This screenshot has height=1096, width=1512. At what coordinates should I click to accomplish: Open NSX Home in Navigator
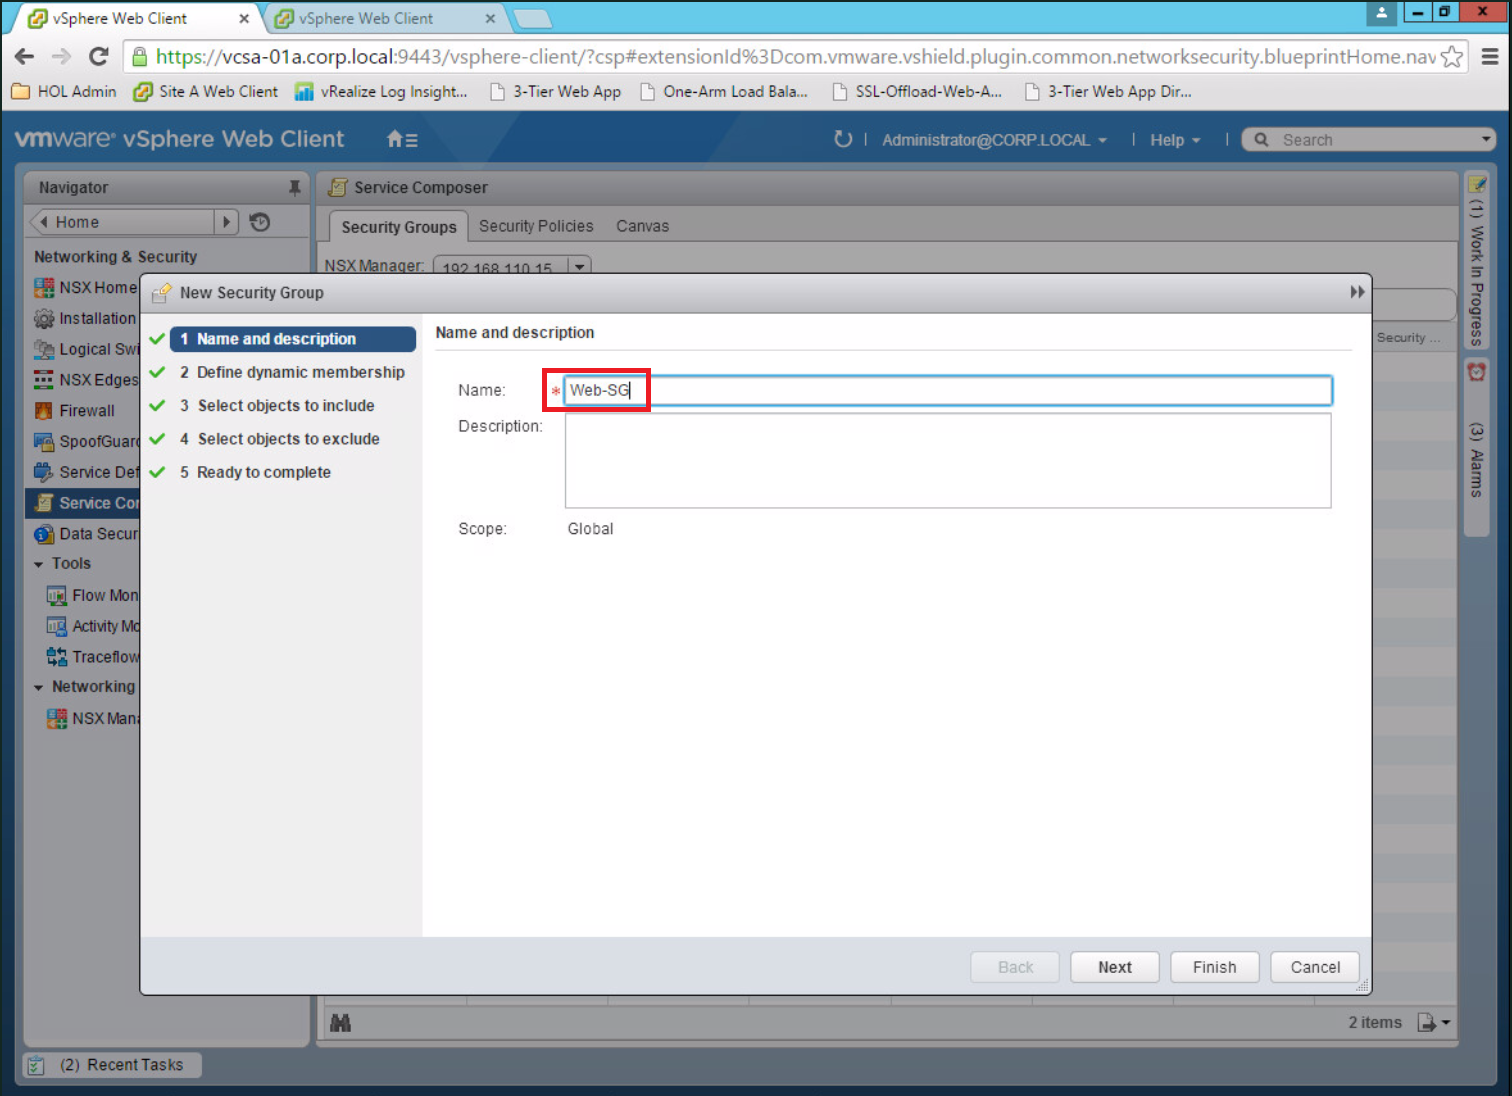tap(85, 288)
